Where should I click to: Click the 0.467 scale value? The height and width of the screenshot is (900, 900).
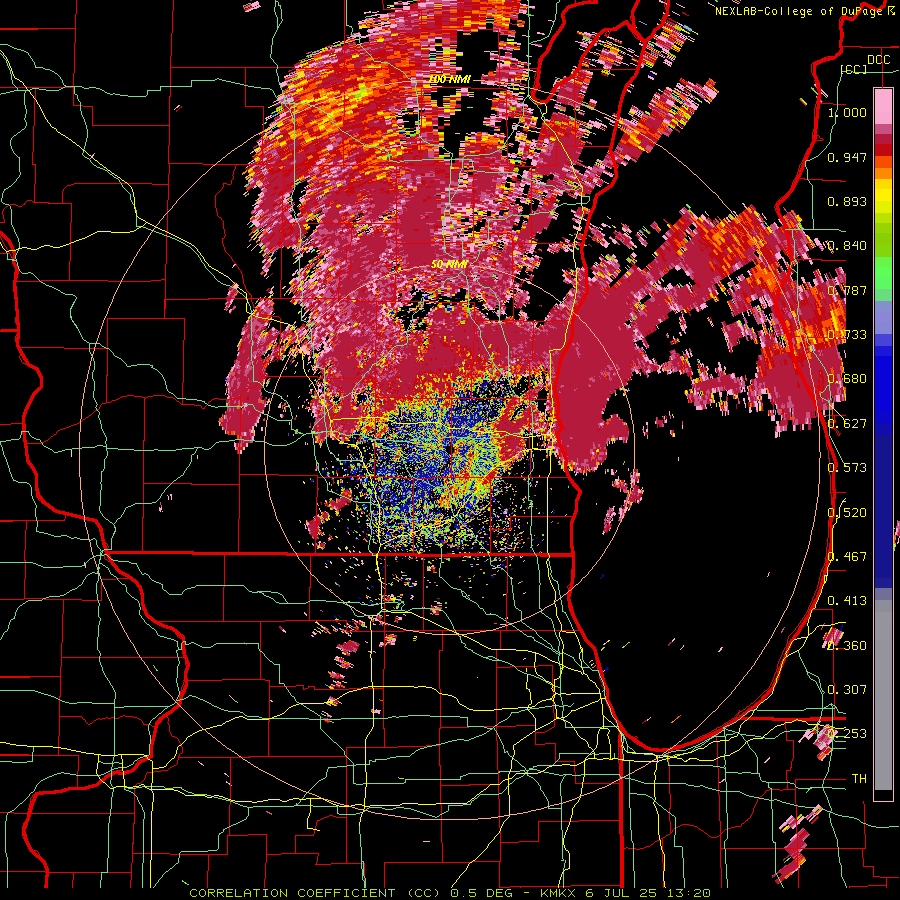[x=847, y=557]
